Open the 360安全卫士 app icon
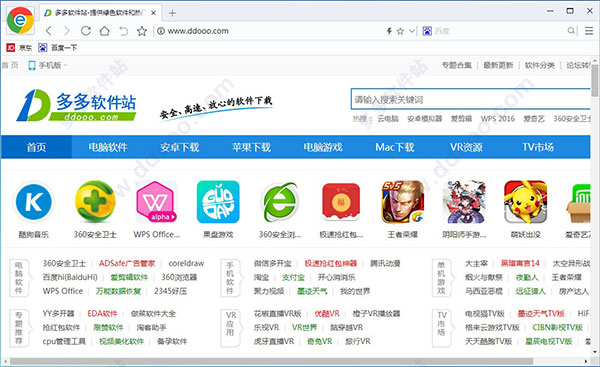The width and height of the screenshot is (600, 367). [95, 202]
